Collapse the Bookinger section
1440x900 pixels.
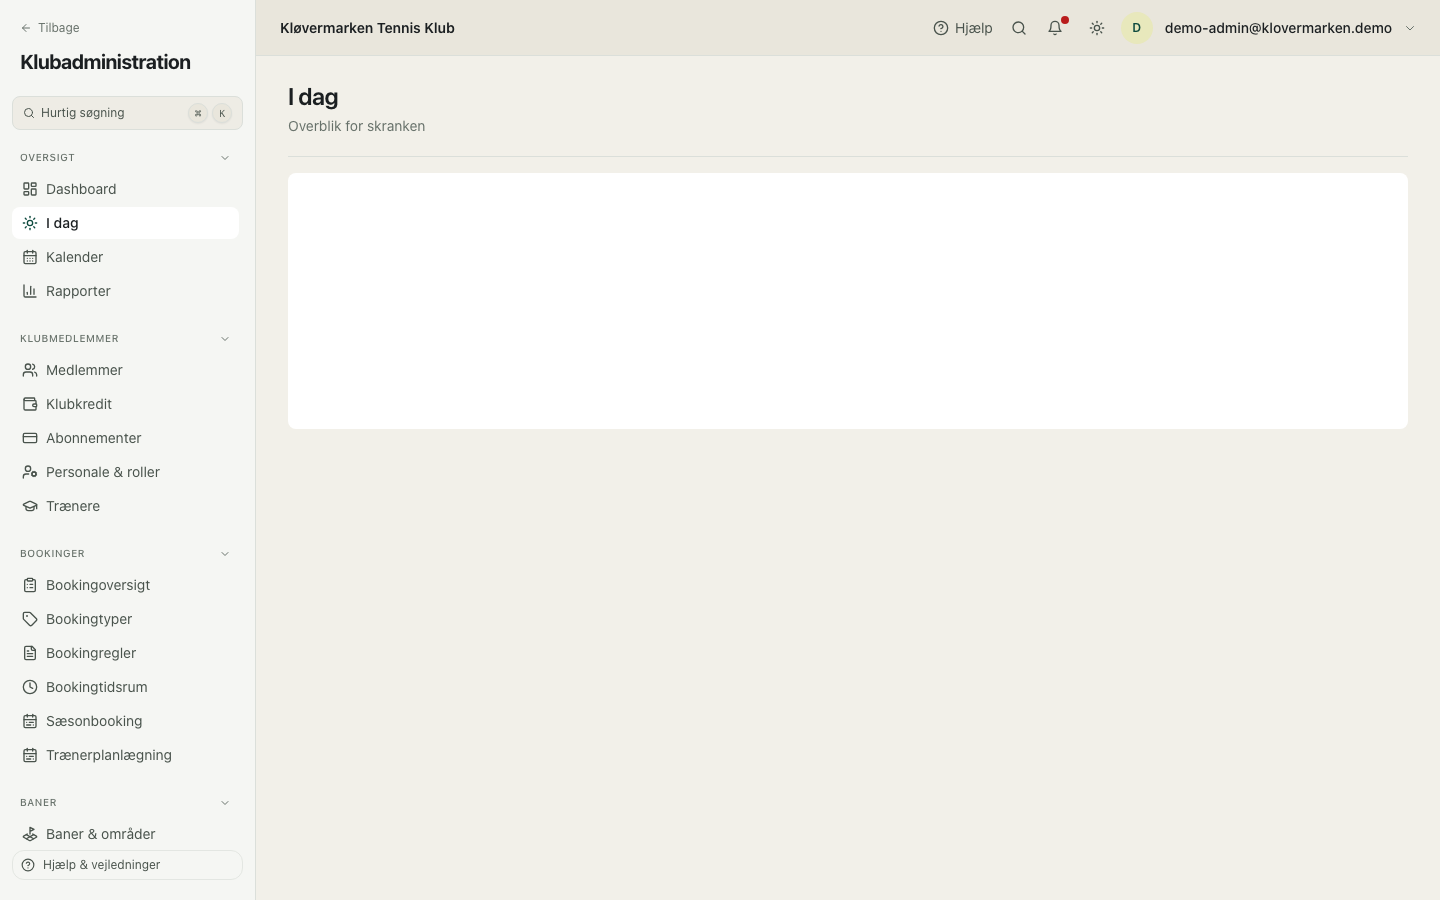(225, 554)
